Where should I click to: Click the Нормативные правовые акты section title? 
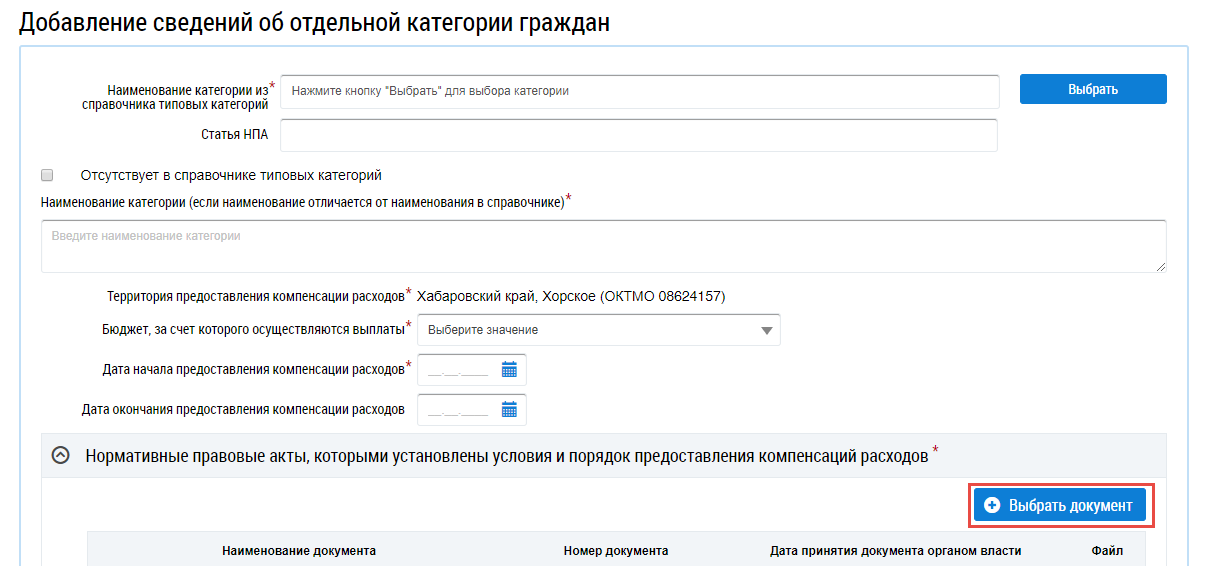click(x=507, y=456)
